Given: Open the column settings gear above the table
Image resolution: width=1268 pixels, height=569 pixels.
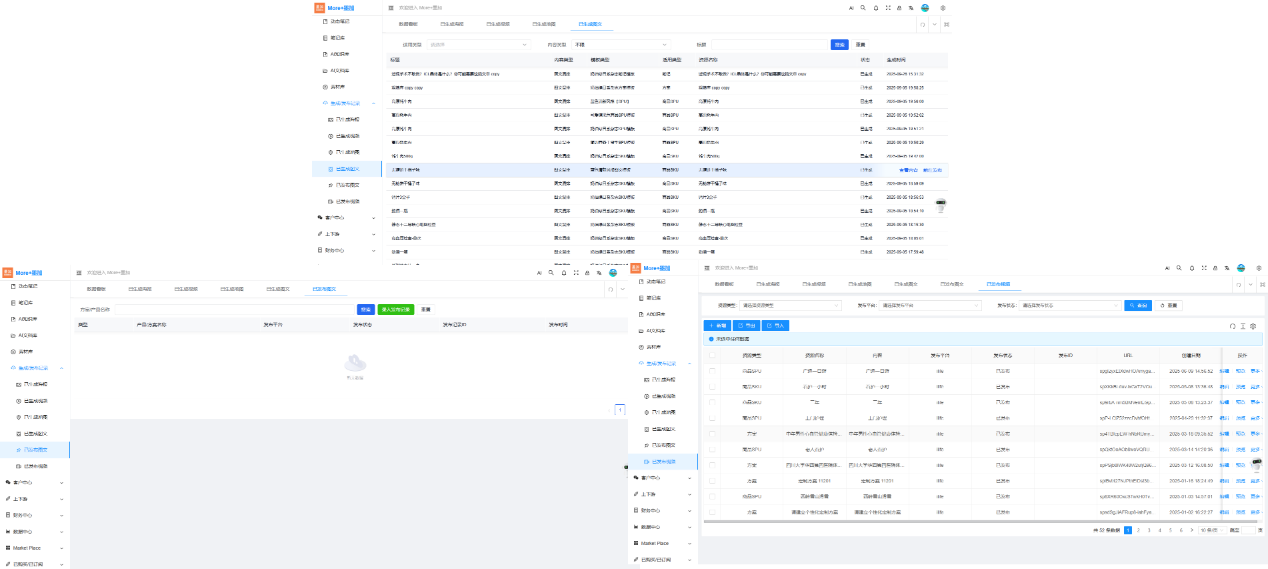Looking at the screenshot, I should (1253, 326).
